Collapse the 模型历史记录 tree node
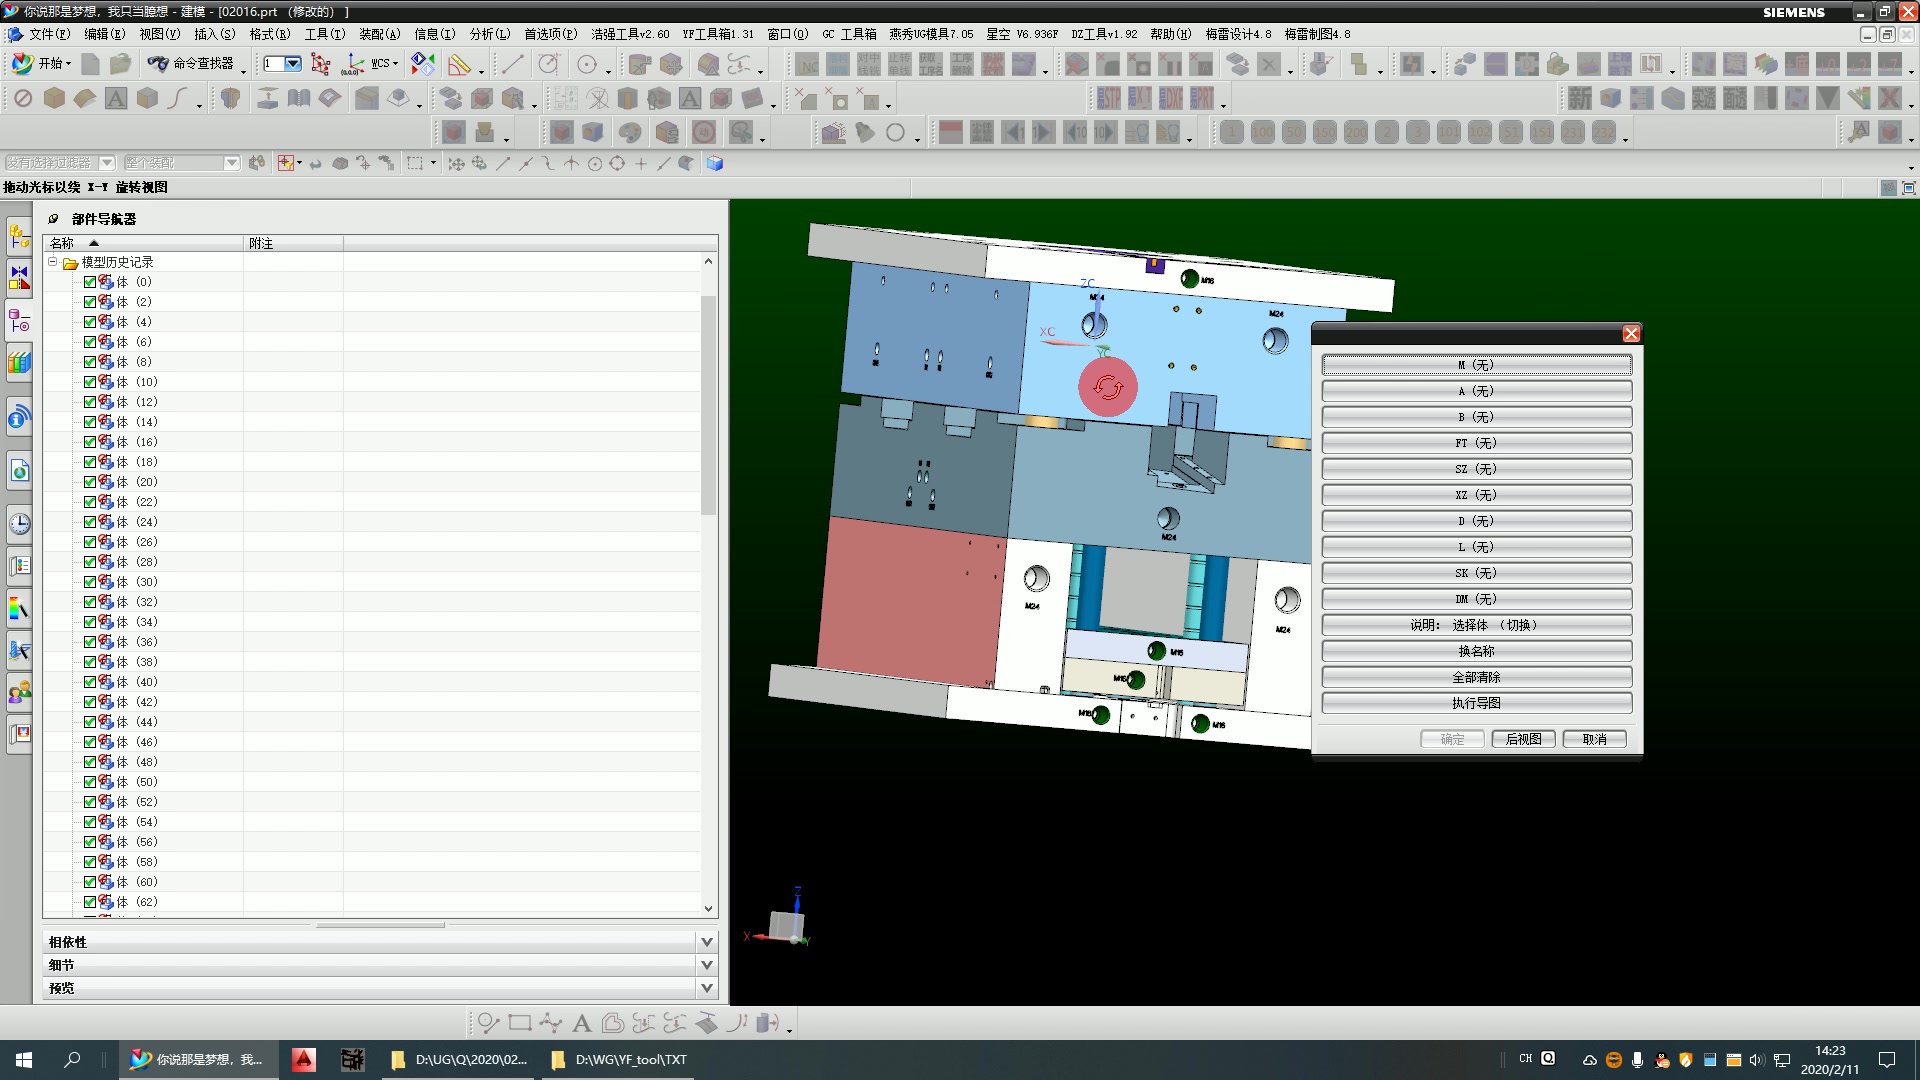The width and height of the screenshot is (1920, 1080). pos(52,262)
